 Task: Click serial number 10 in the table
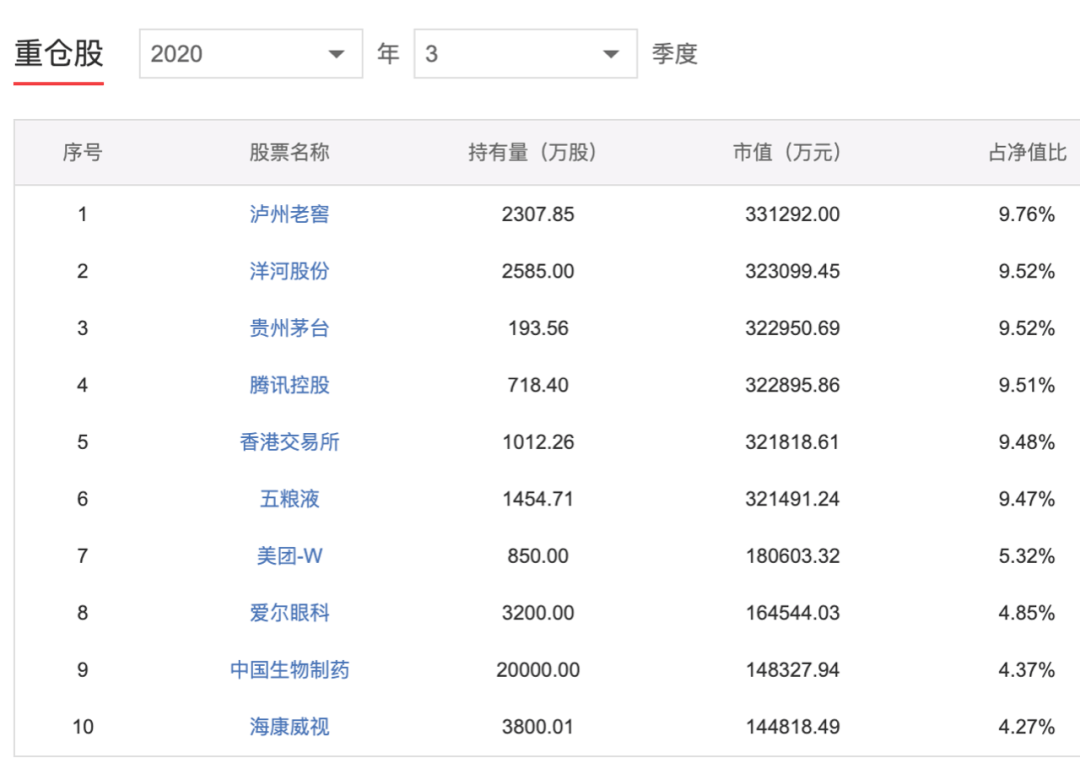pos(83,726)
